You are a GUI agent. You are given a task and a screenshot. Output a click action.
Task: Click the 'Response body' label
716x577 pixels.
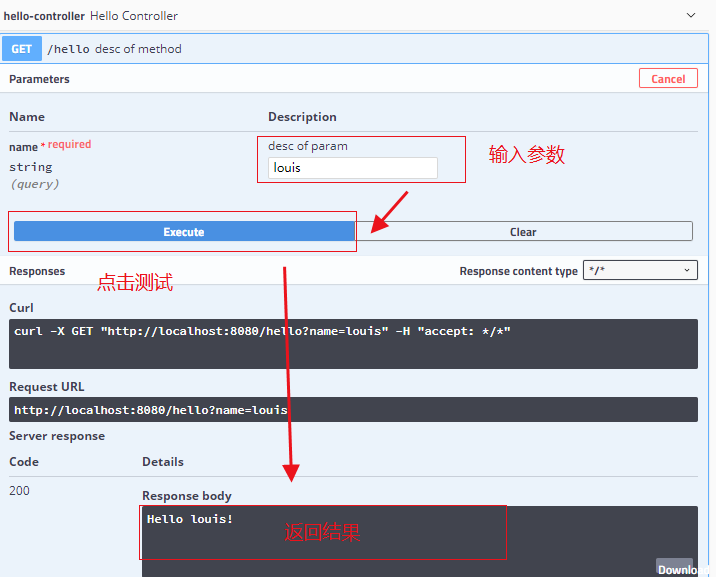pos(187,496)
